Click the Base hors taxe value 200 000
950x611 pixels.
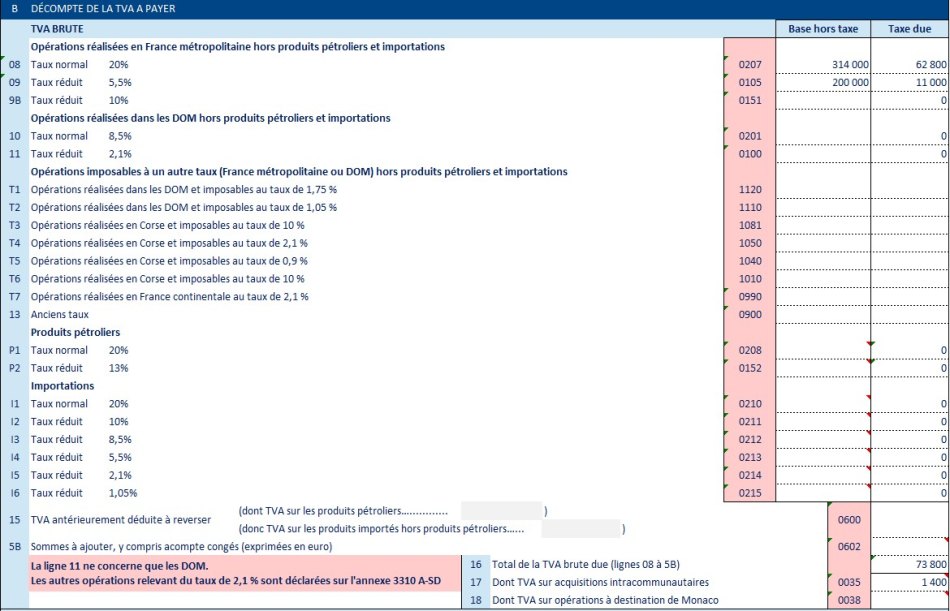point(823,83)
